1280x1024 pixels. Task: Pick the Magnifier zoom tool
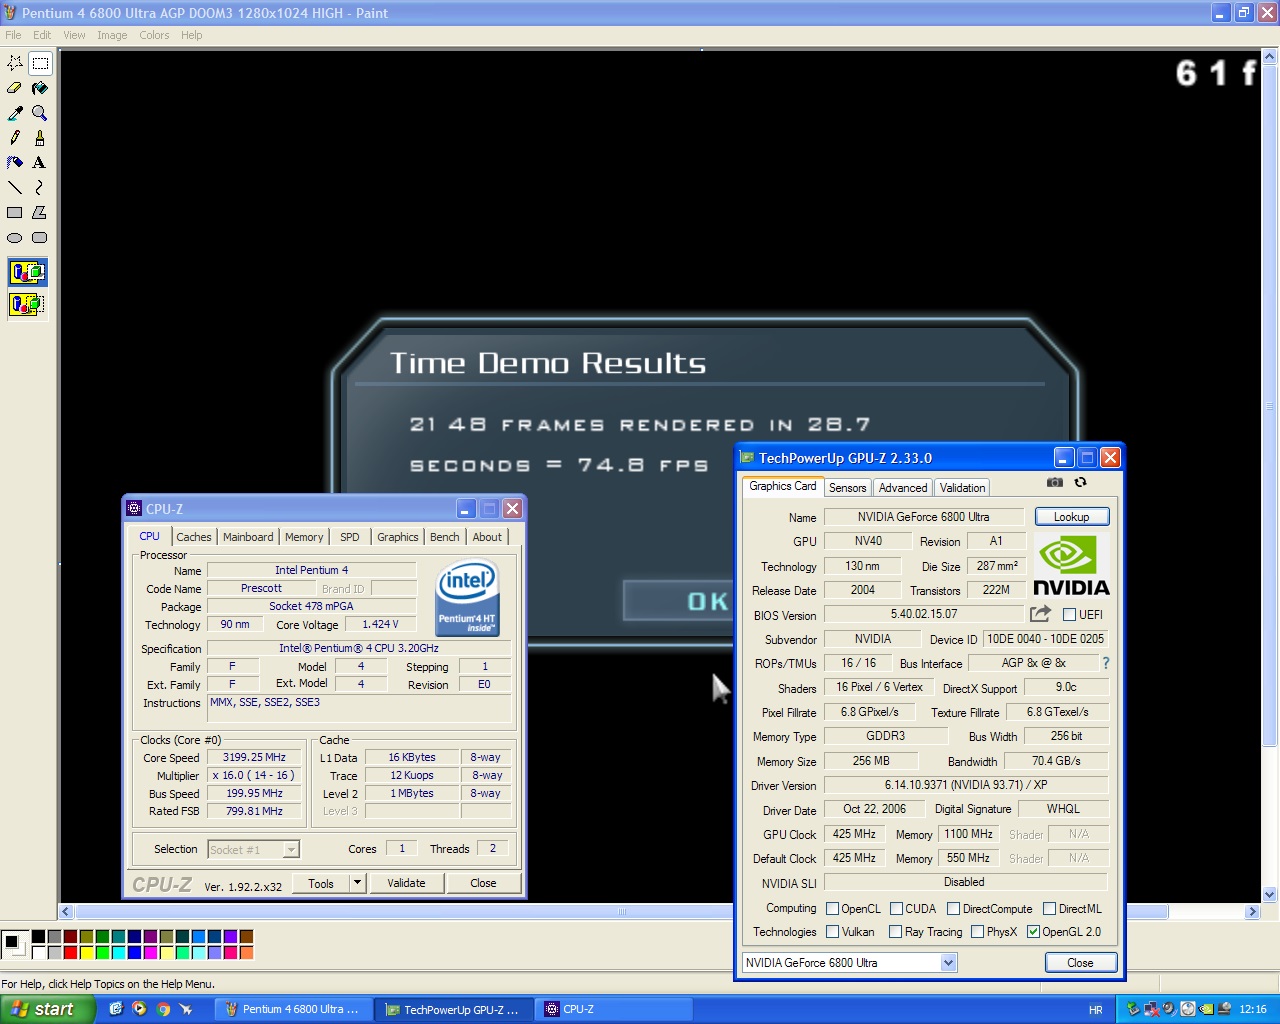[x=39, y=113]
